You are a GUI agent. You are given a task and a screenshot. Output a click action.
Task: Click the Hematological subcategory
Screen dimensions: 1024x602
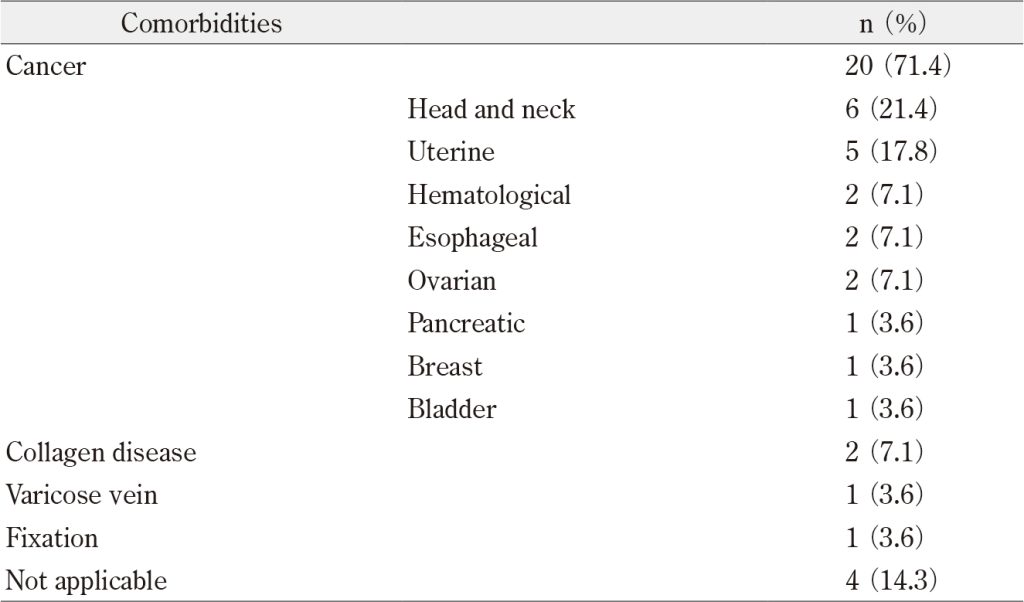pyautogui.click(x=489, y=195)
